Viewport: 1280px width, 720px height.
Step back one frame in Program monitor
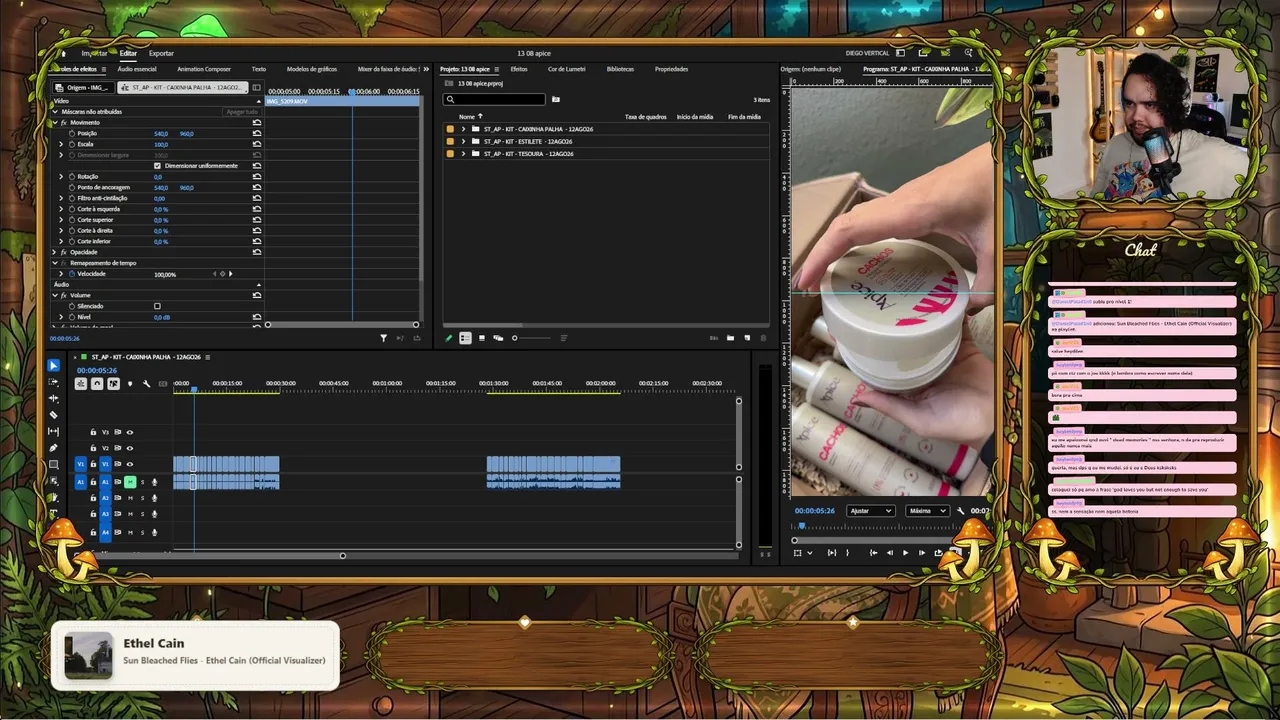click(889, 552)
